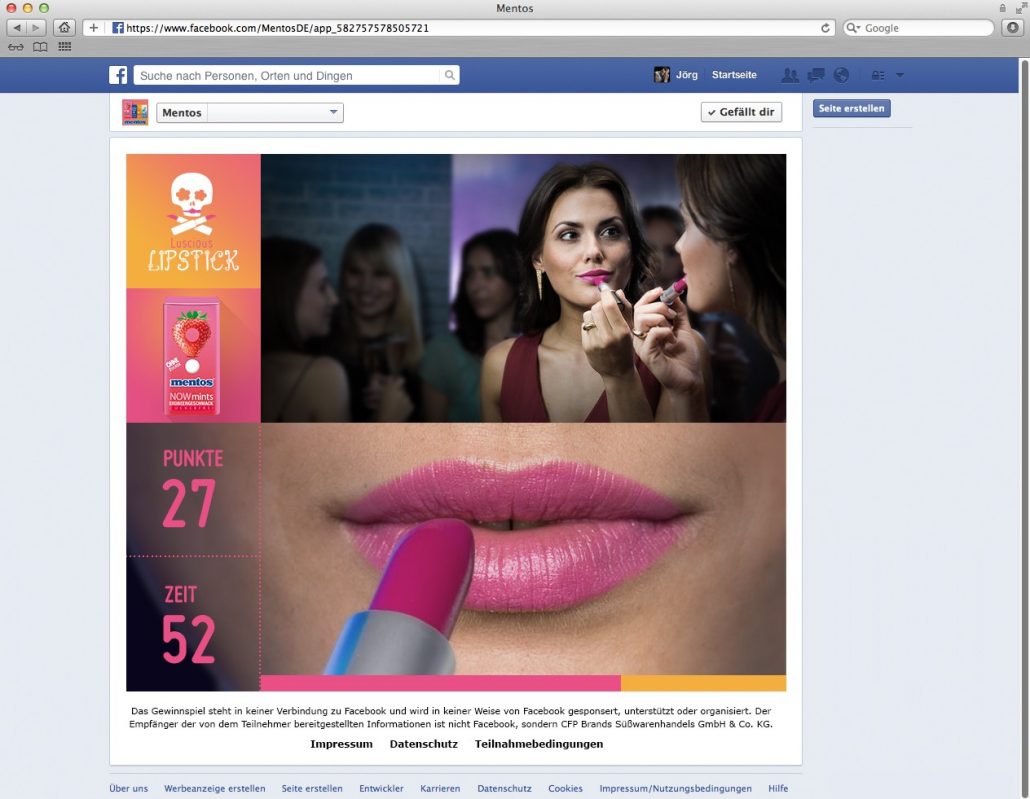The height and width of the screenshot is (799, 1030).
Task: Click the plus add-bookmark button
Action: (x=93, y=28)
